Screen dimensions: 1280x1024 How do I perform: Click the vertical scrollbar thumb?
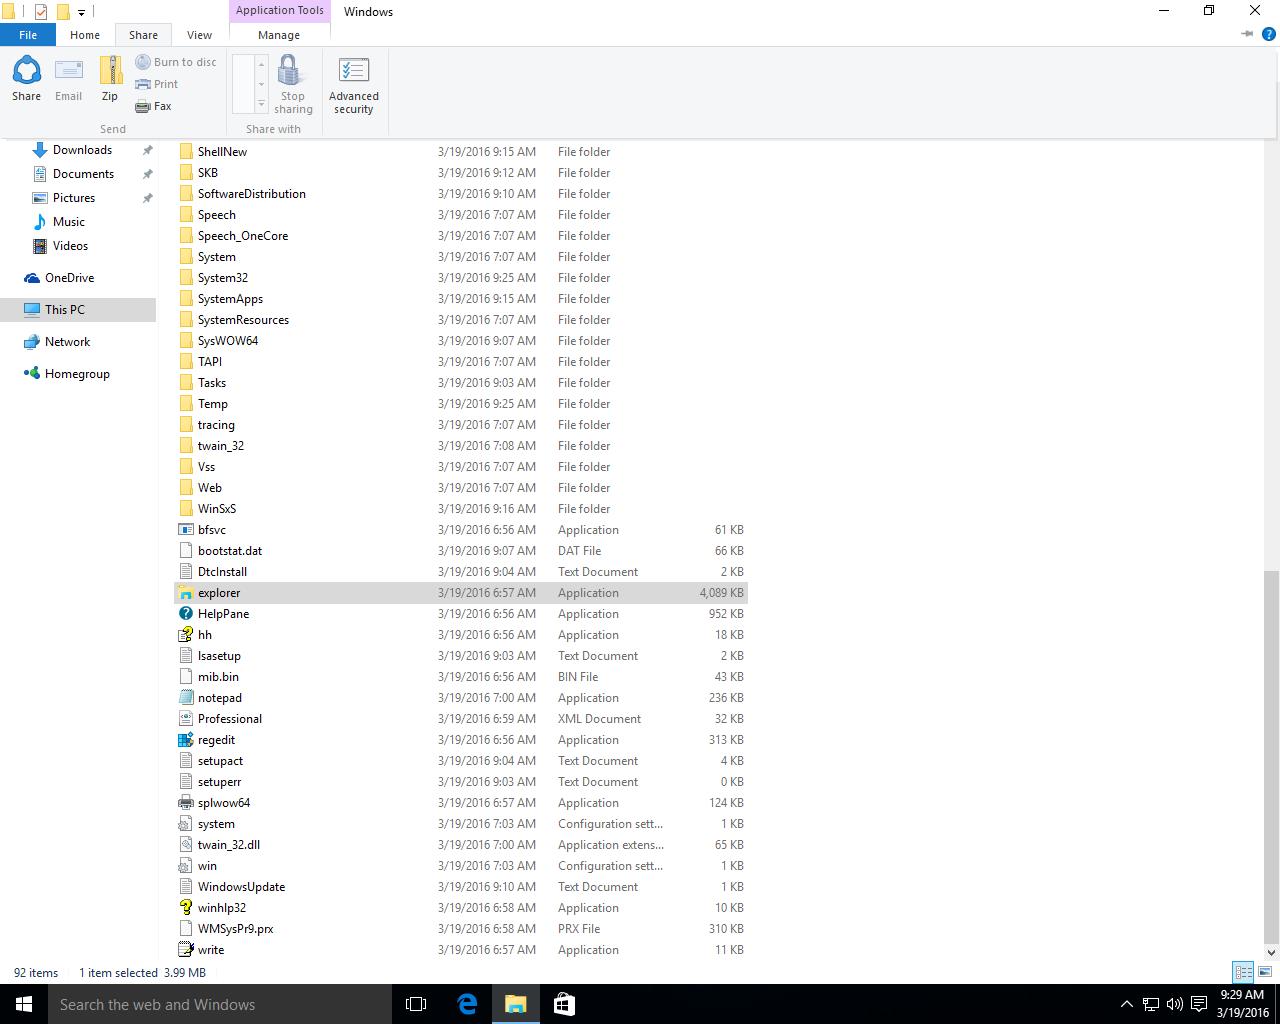coord(1271,755)
